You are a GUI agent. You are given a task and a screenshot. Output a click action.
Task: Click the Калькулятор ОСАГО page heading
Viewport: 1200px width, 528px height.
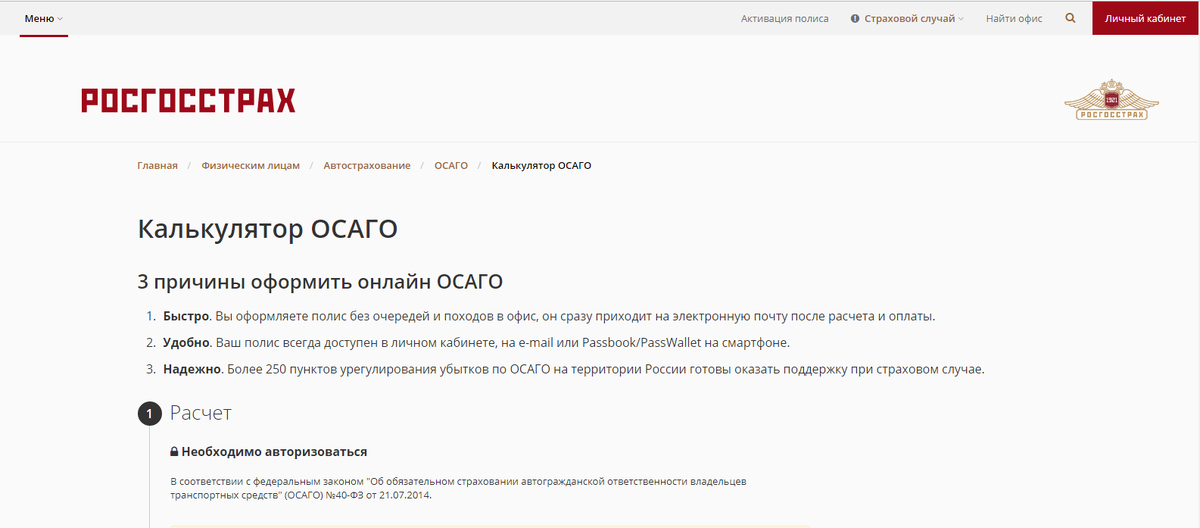point(268,228)
